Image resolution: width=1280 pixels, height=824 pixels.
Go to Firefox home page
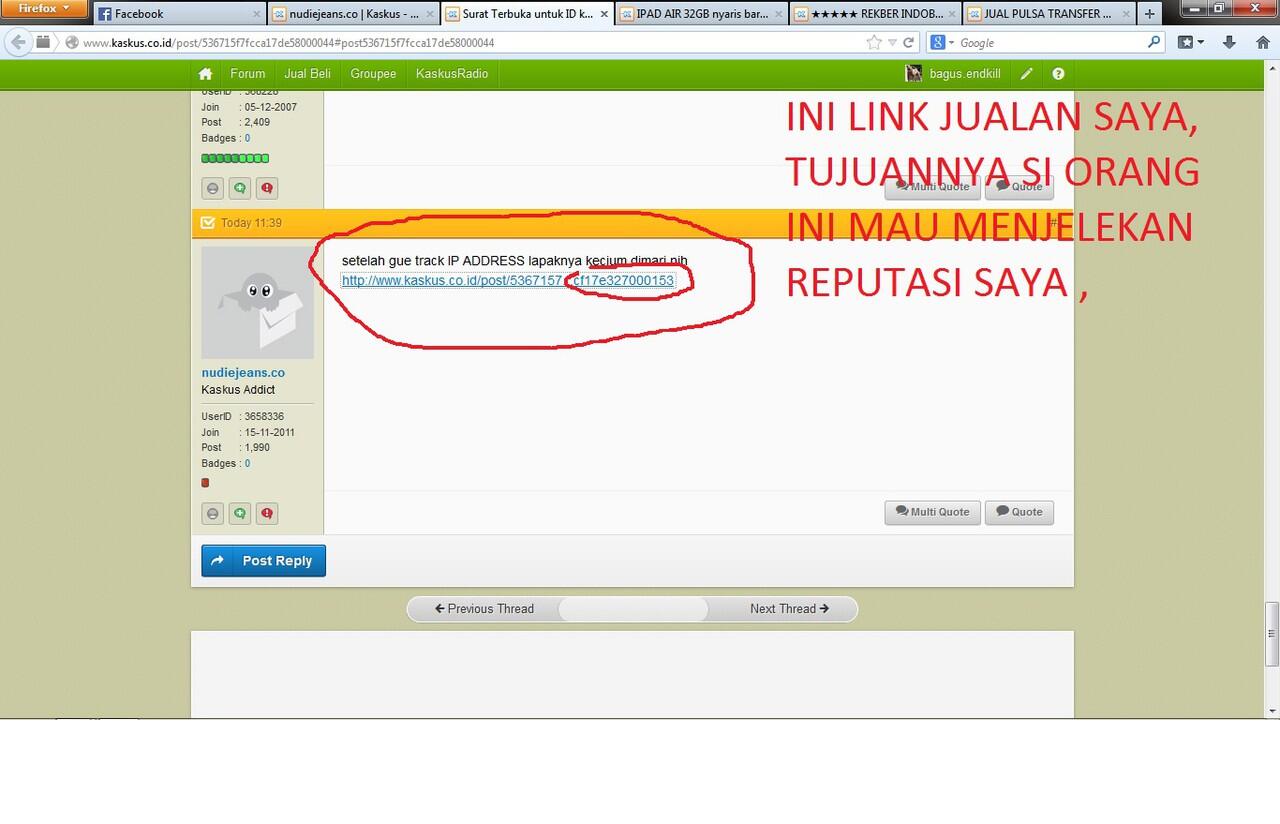pyautogui.click(x=1262, y=43)
